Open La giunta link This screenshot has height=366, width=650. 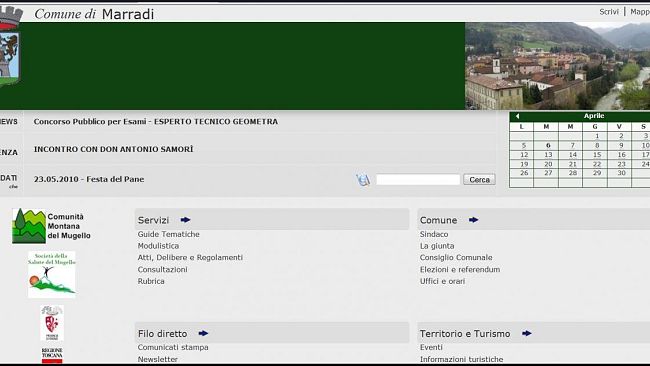click(437, 246)
